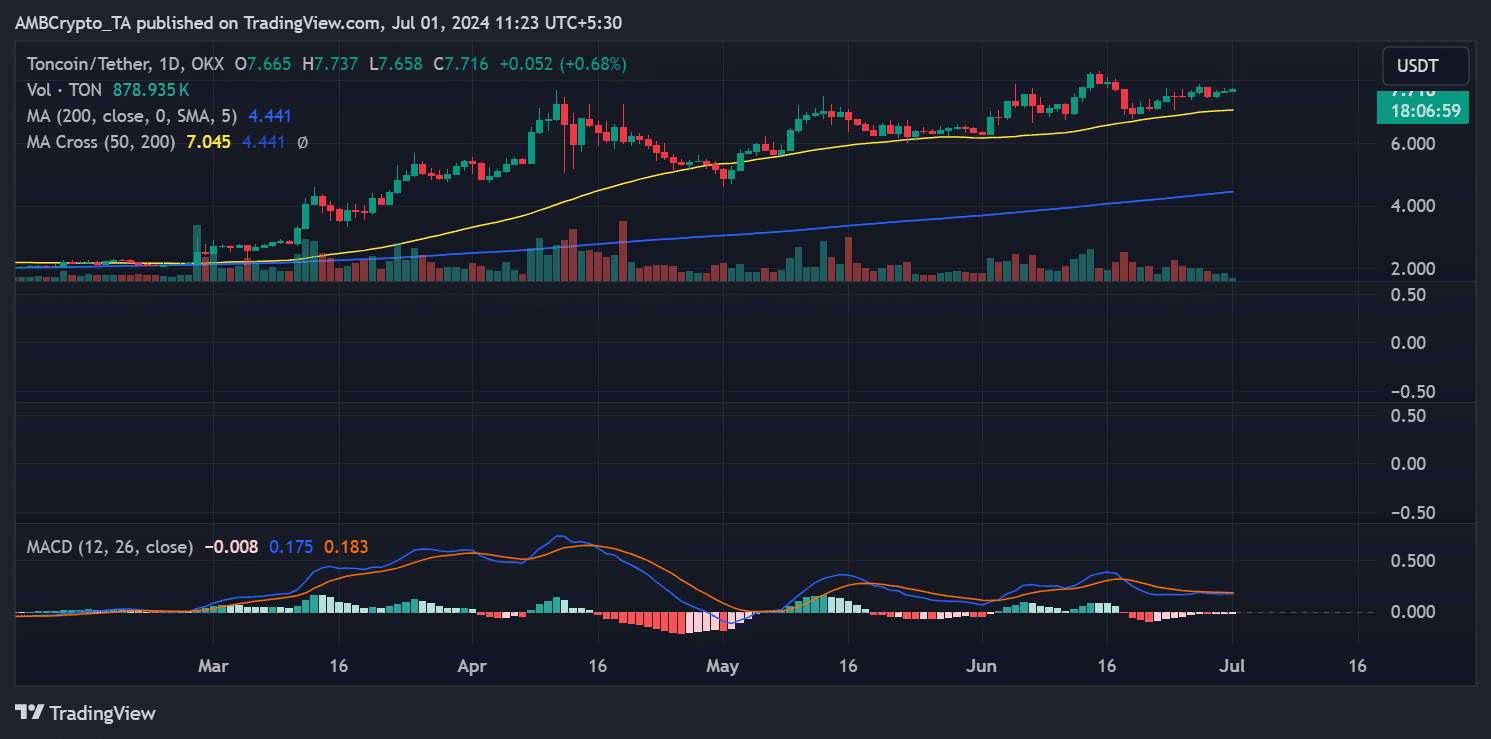
Task: Click the Mar label on time axis
Action: [x=213, y=664]
